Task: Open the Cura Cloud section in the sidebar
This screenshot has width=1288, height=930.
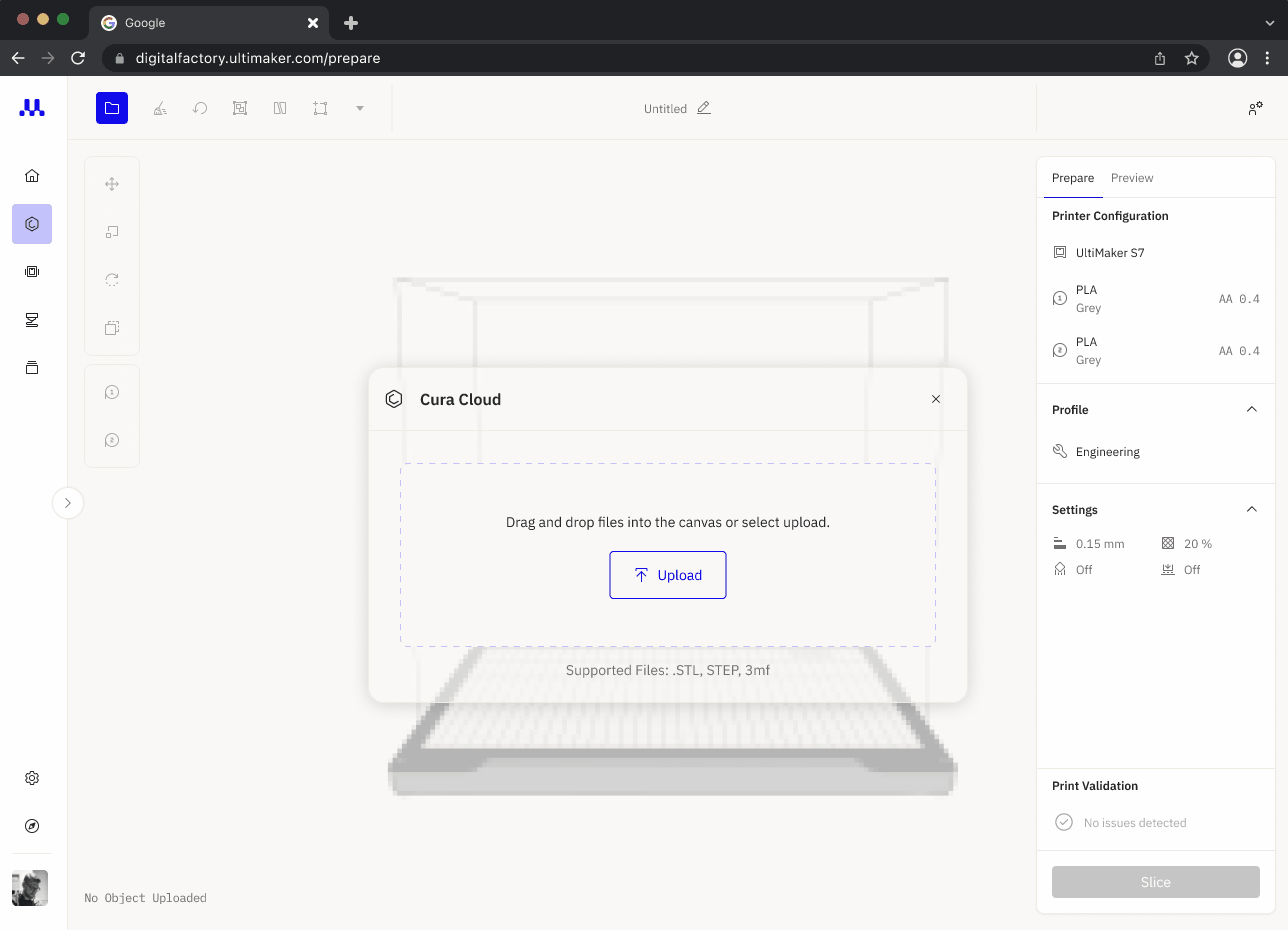Action: 31,224
